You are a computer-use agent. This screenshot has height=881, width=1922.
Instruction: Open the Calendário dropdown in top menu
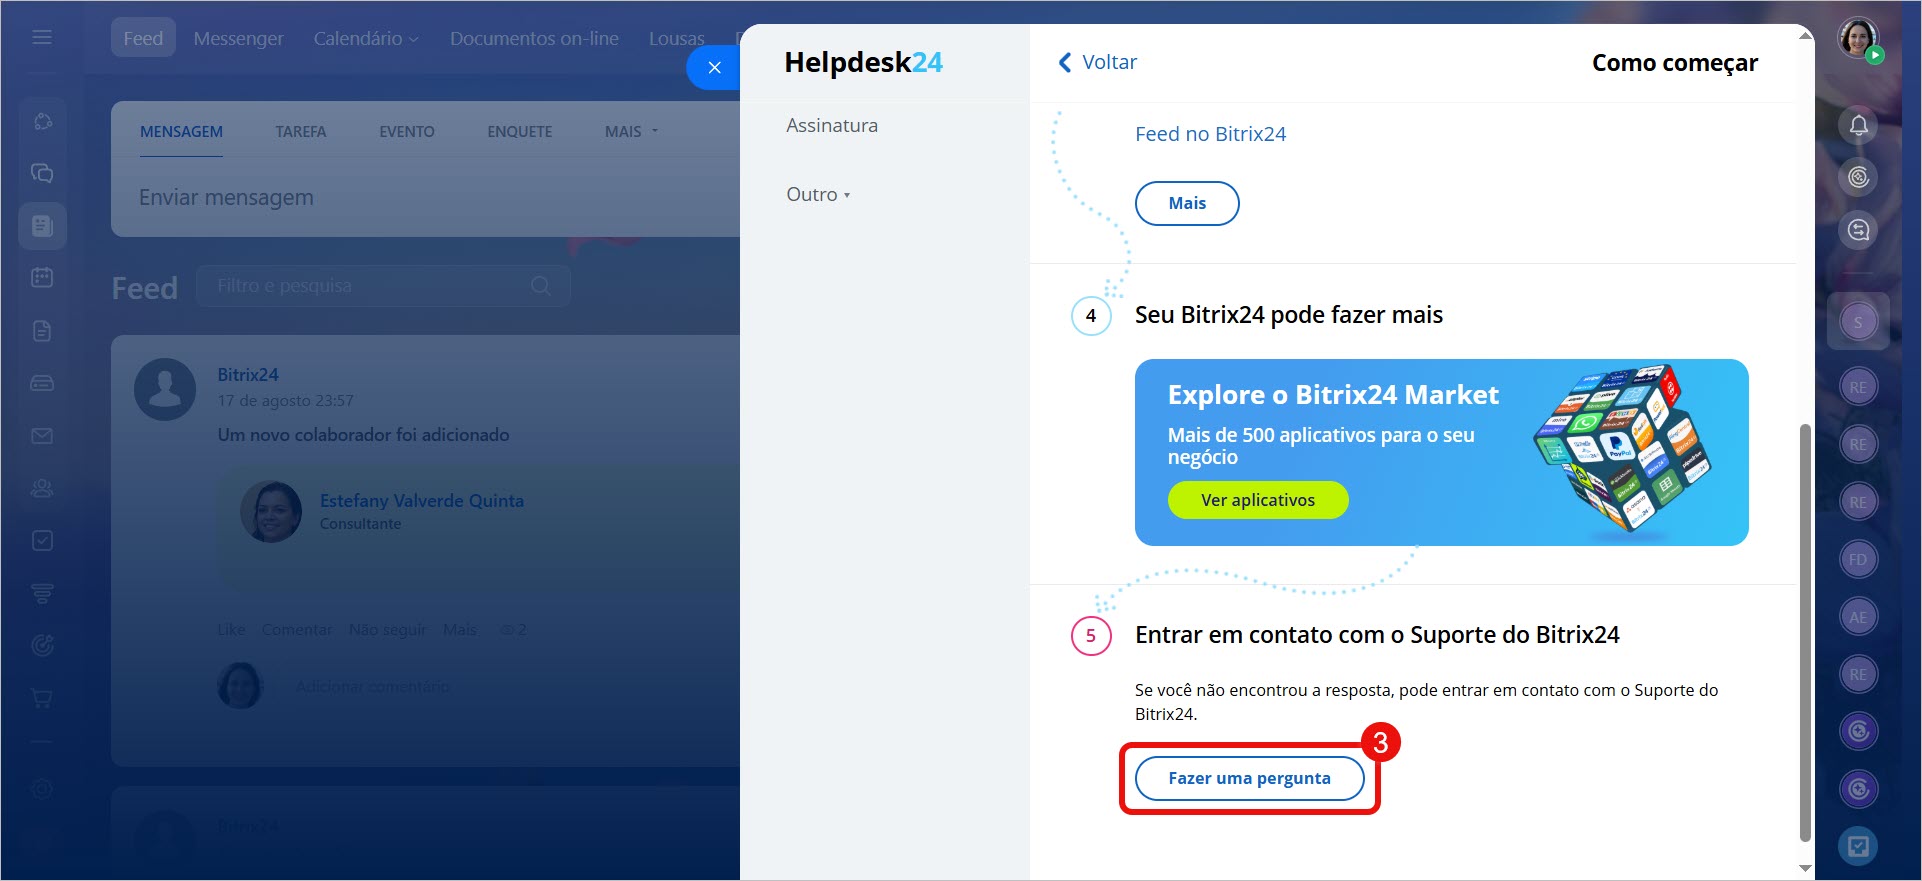pos(366,38)
